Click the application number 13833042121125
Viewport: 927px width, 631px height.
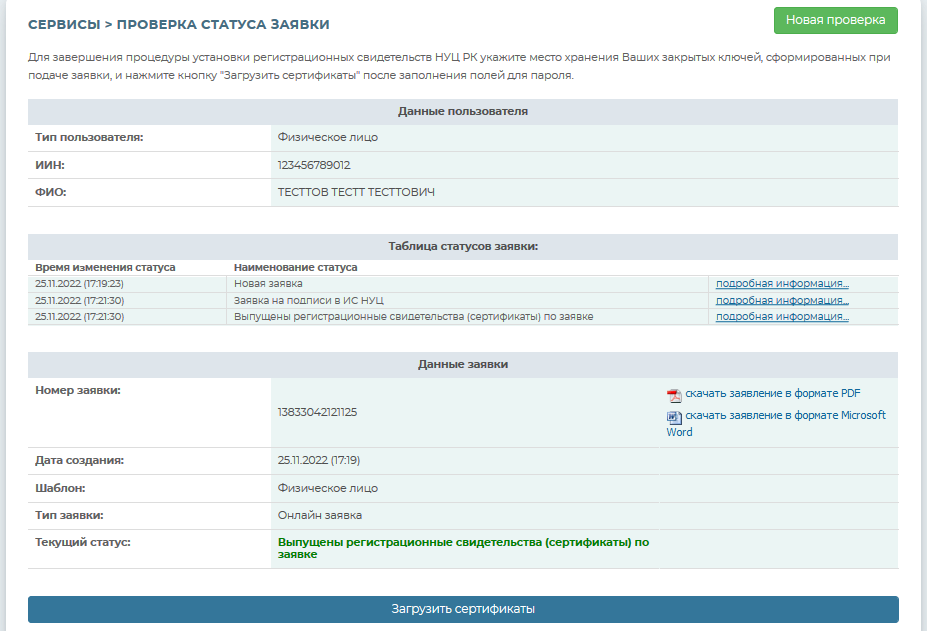[317, 412]
